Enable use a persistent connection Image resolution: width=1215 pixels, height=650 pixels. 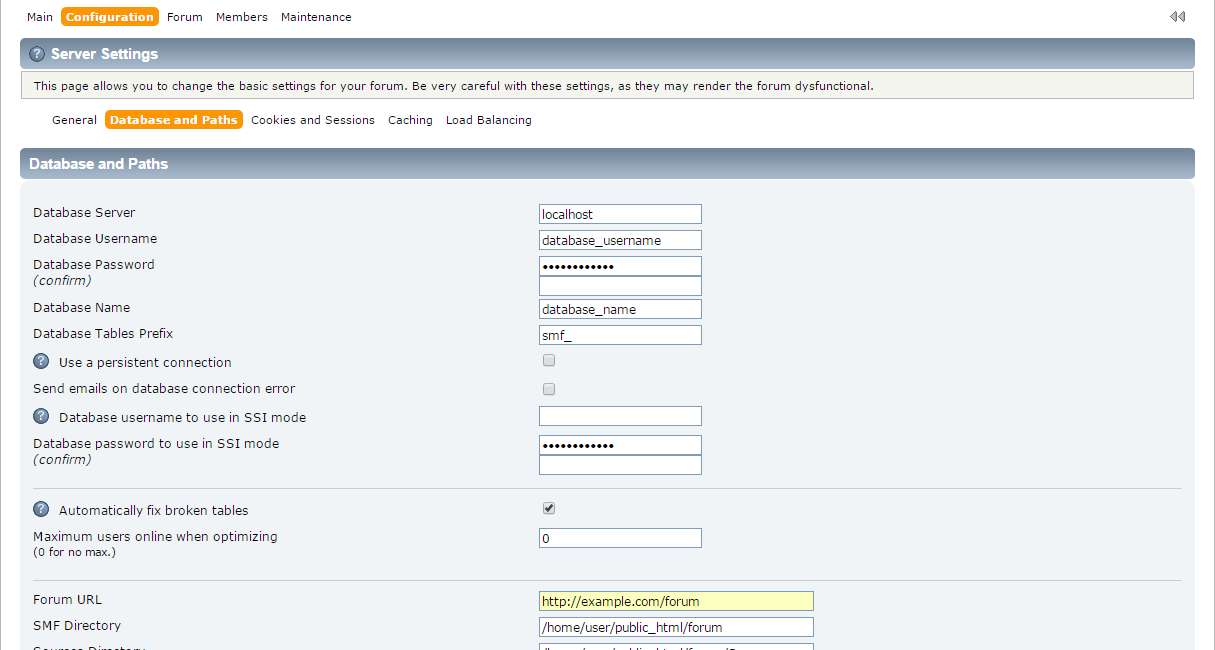[x=548, y=360]
